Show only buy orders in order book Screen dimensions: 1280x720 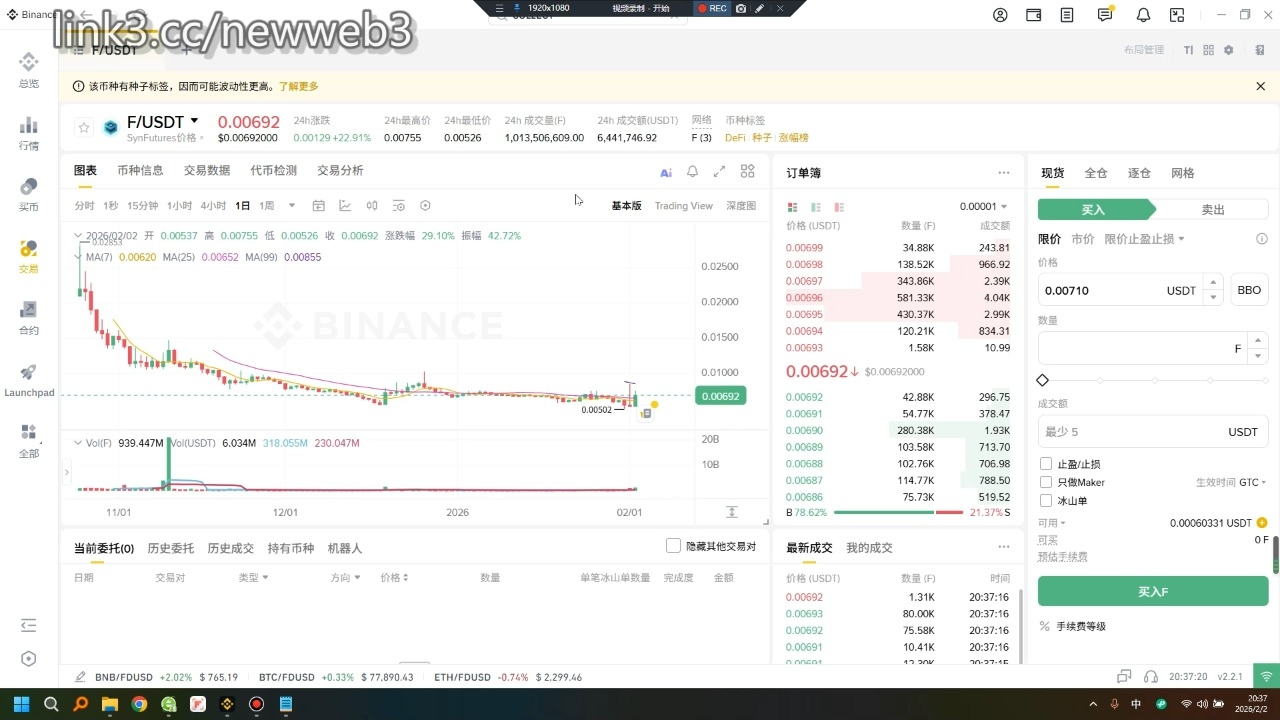[x=816, y=207]
